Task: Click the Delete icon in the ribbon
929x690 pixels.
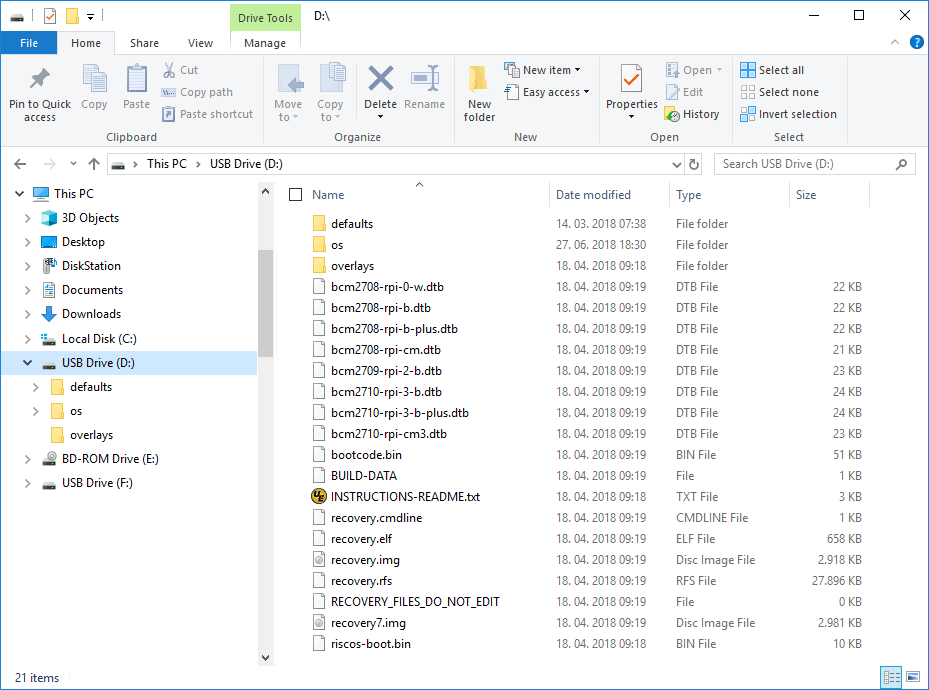Action: click(x=380, y=79)
